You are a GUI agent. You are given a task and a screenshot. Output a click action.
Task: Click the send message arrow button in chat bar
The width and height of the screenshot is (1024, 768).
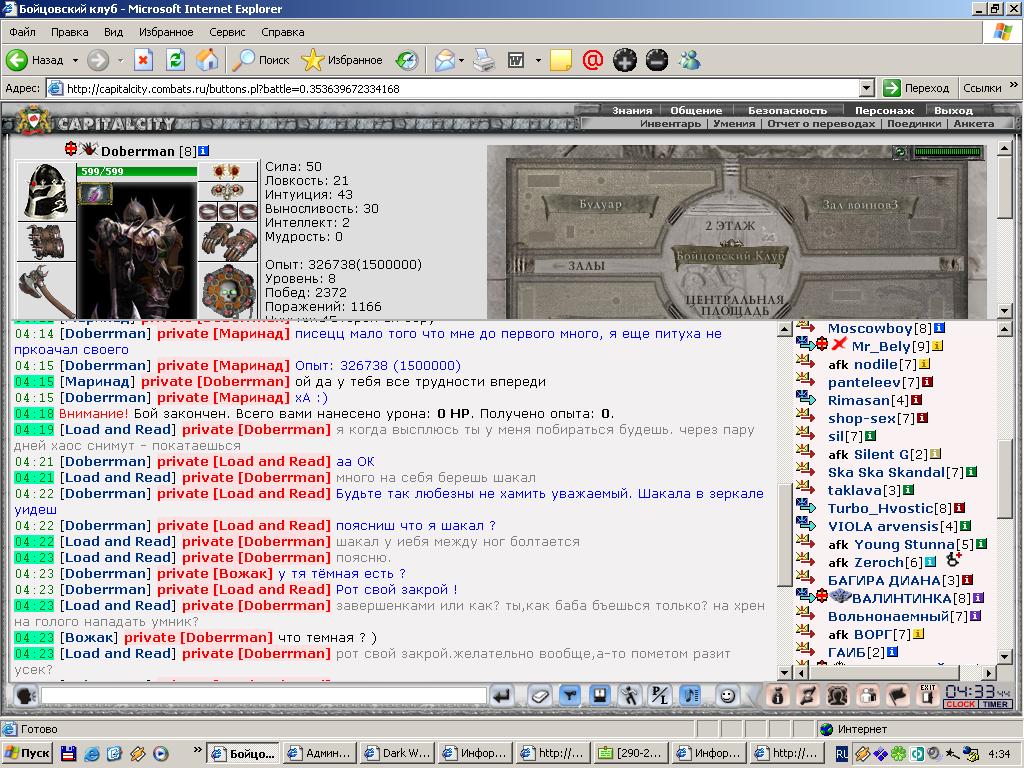tap(502, 696)
